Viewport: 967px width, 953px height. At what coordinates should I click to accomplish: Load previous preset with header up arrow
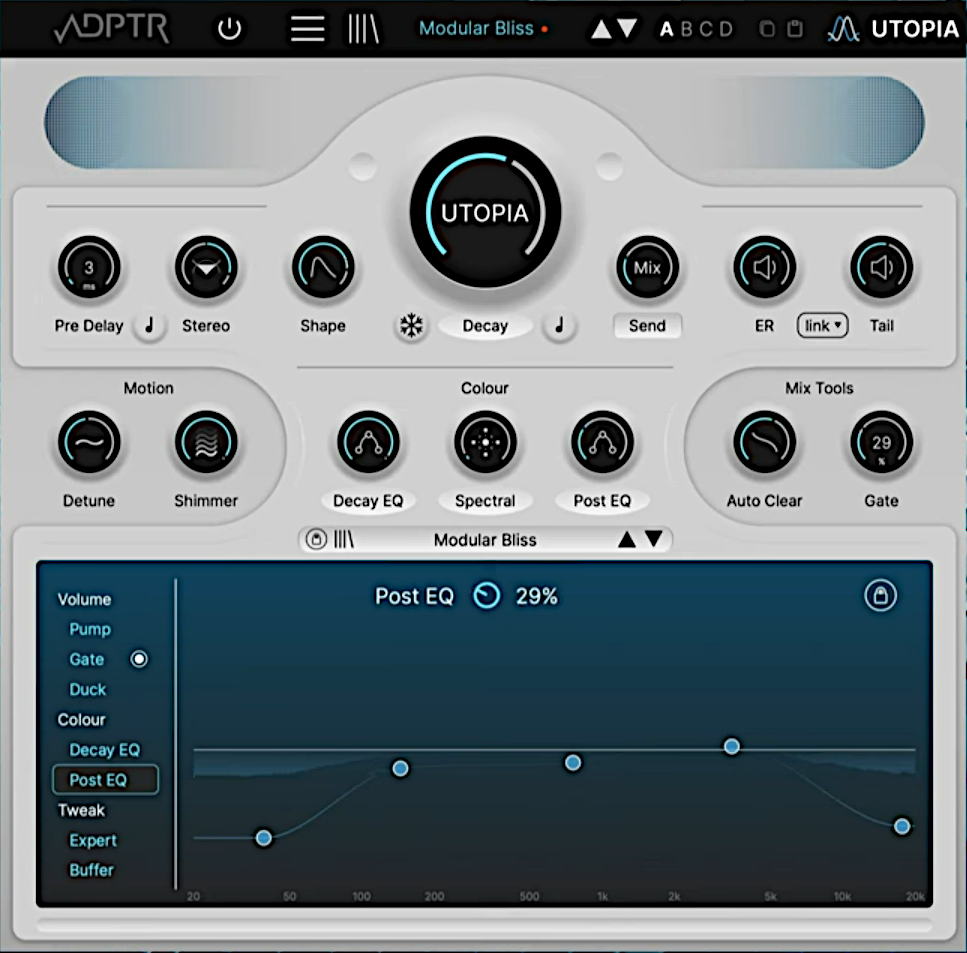click(601, 28)
